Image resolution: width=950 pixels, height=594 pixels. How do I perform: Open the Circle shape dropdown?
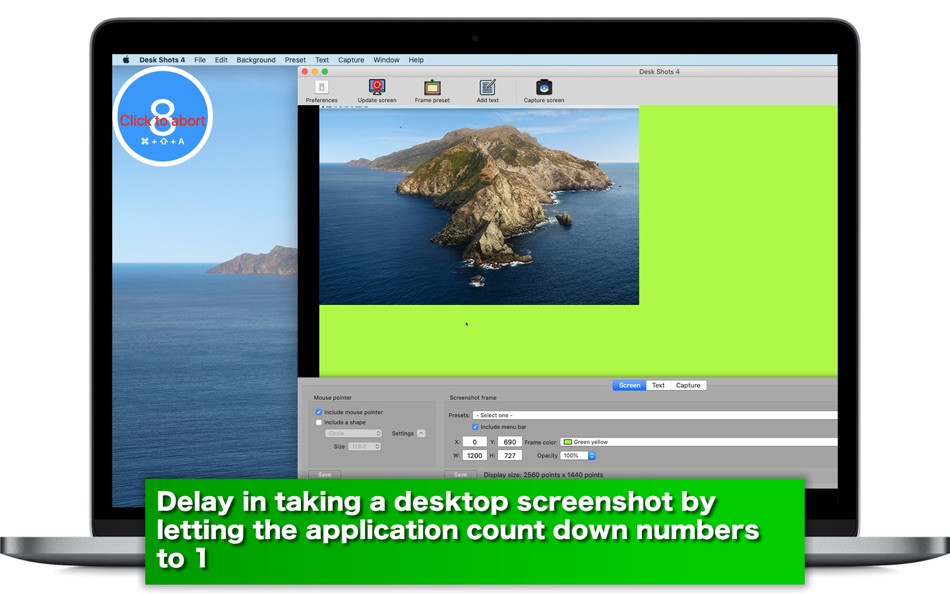354,433
